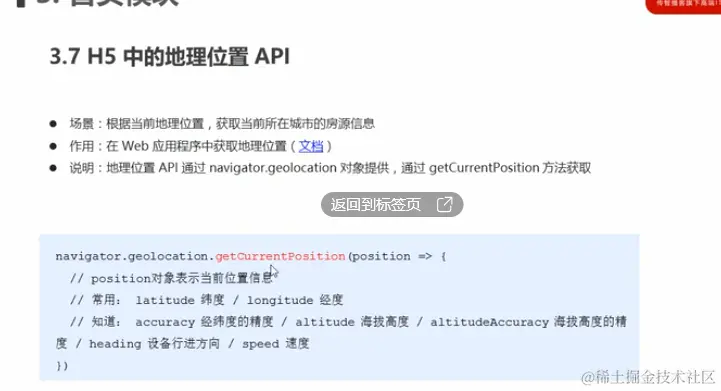Click the 返回到标签页 button

[392, 204]
